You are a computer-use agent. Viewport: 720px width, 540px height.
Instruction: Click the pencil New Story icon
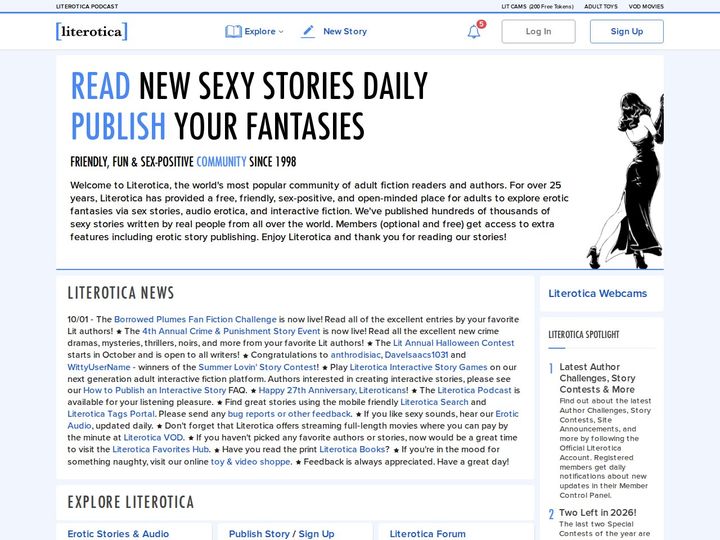click(308, 31)
